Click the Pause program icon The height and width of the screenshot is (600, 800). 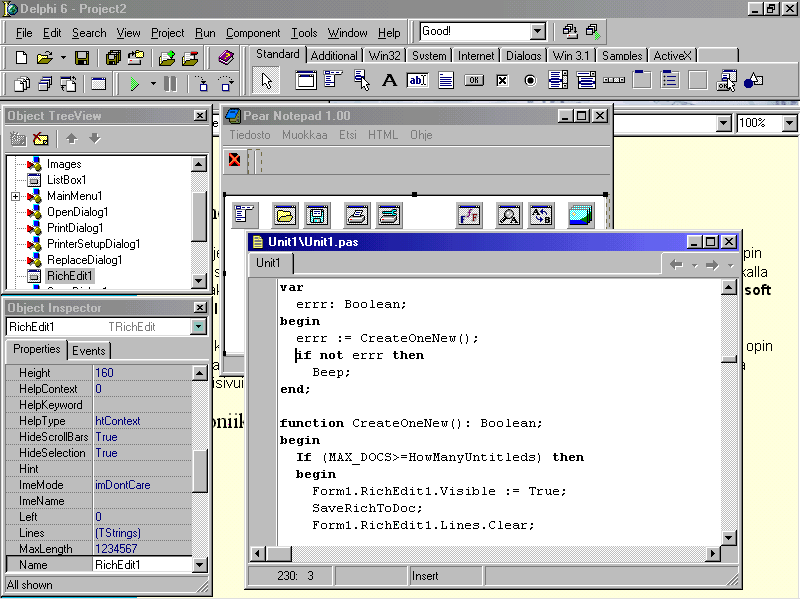pyautogui.click(x=170, y=83)
